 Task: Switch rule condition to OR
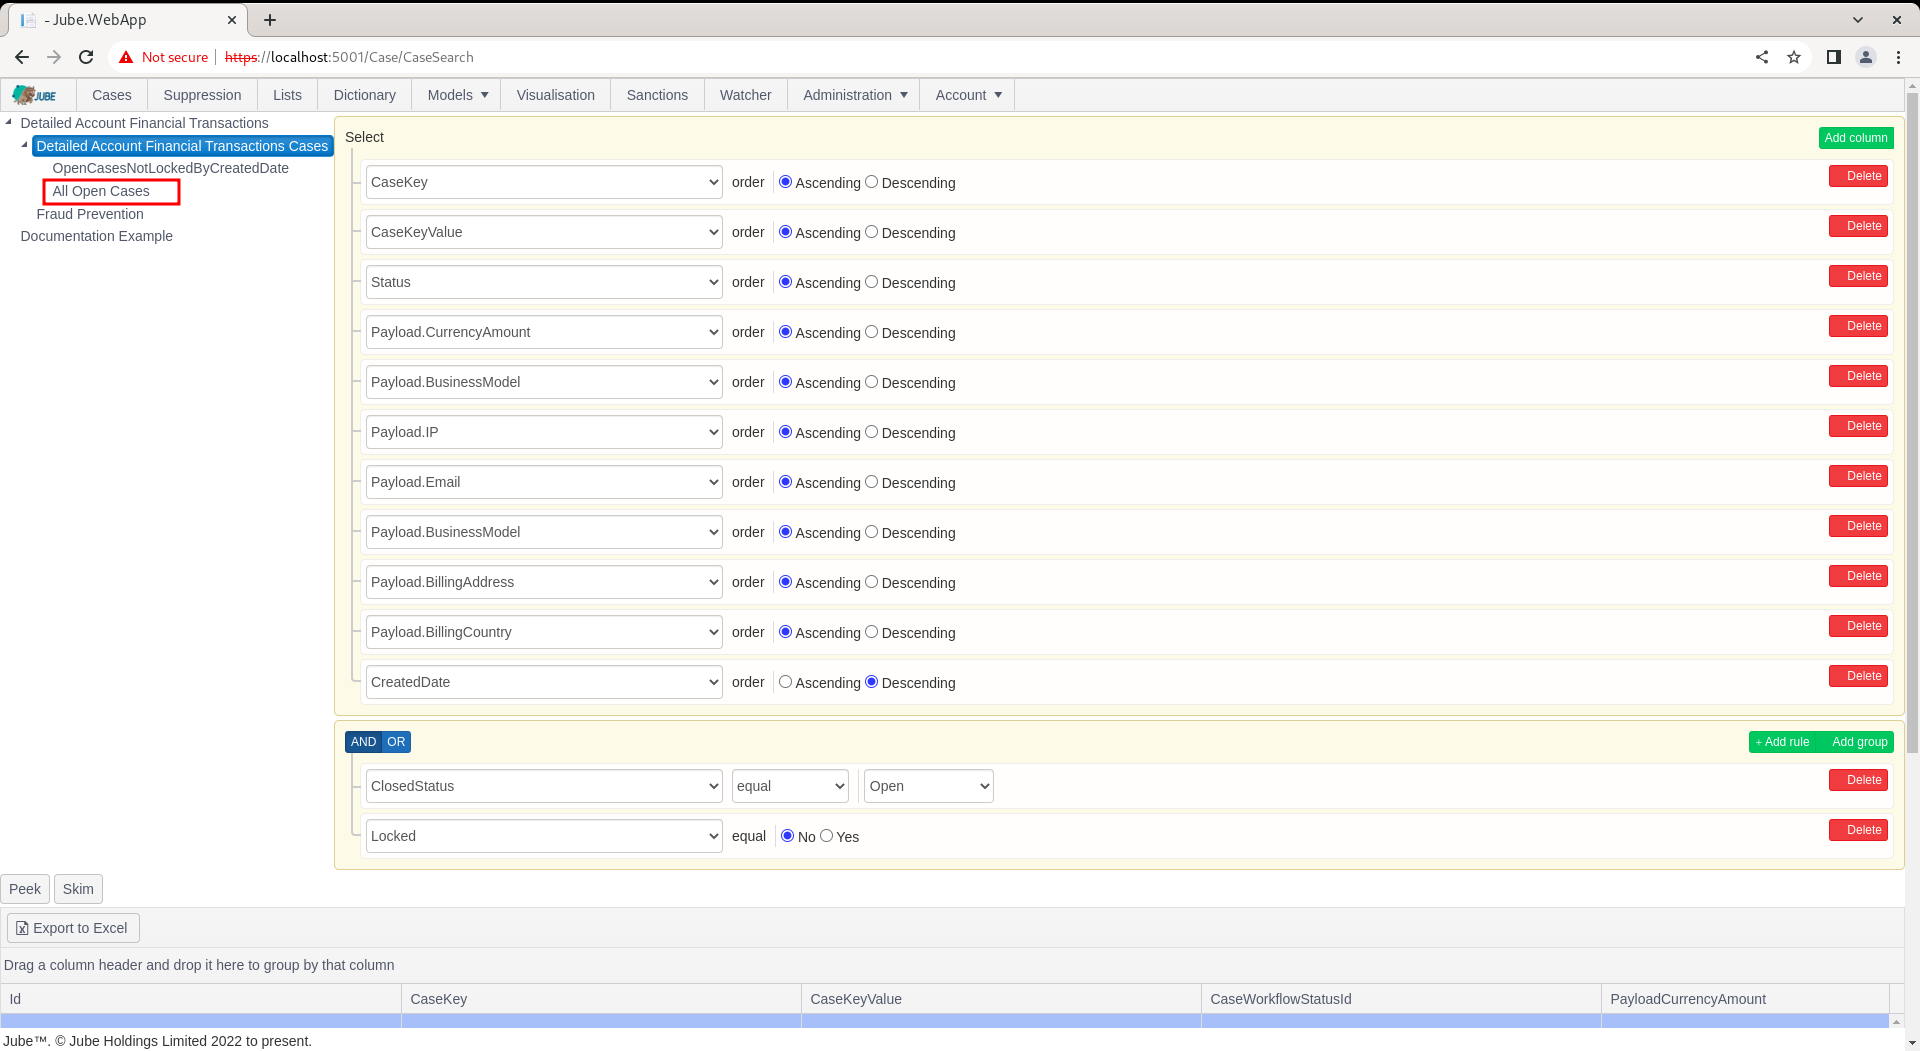[x=396, y=742]
